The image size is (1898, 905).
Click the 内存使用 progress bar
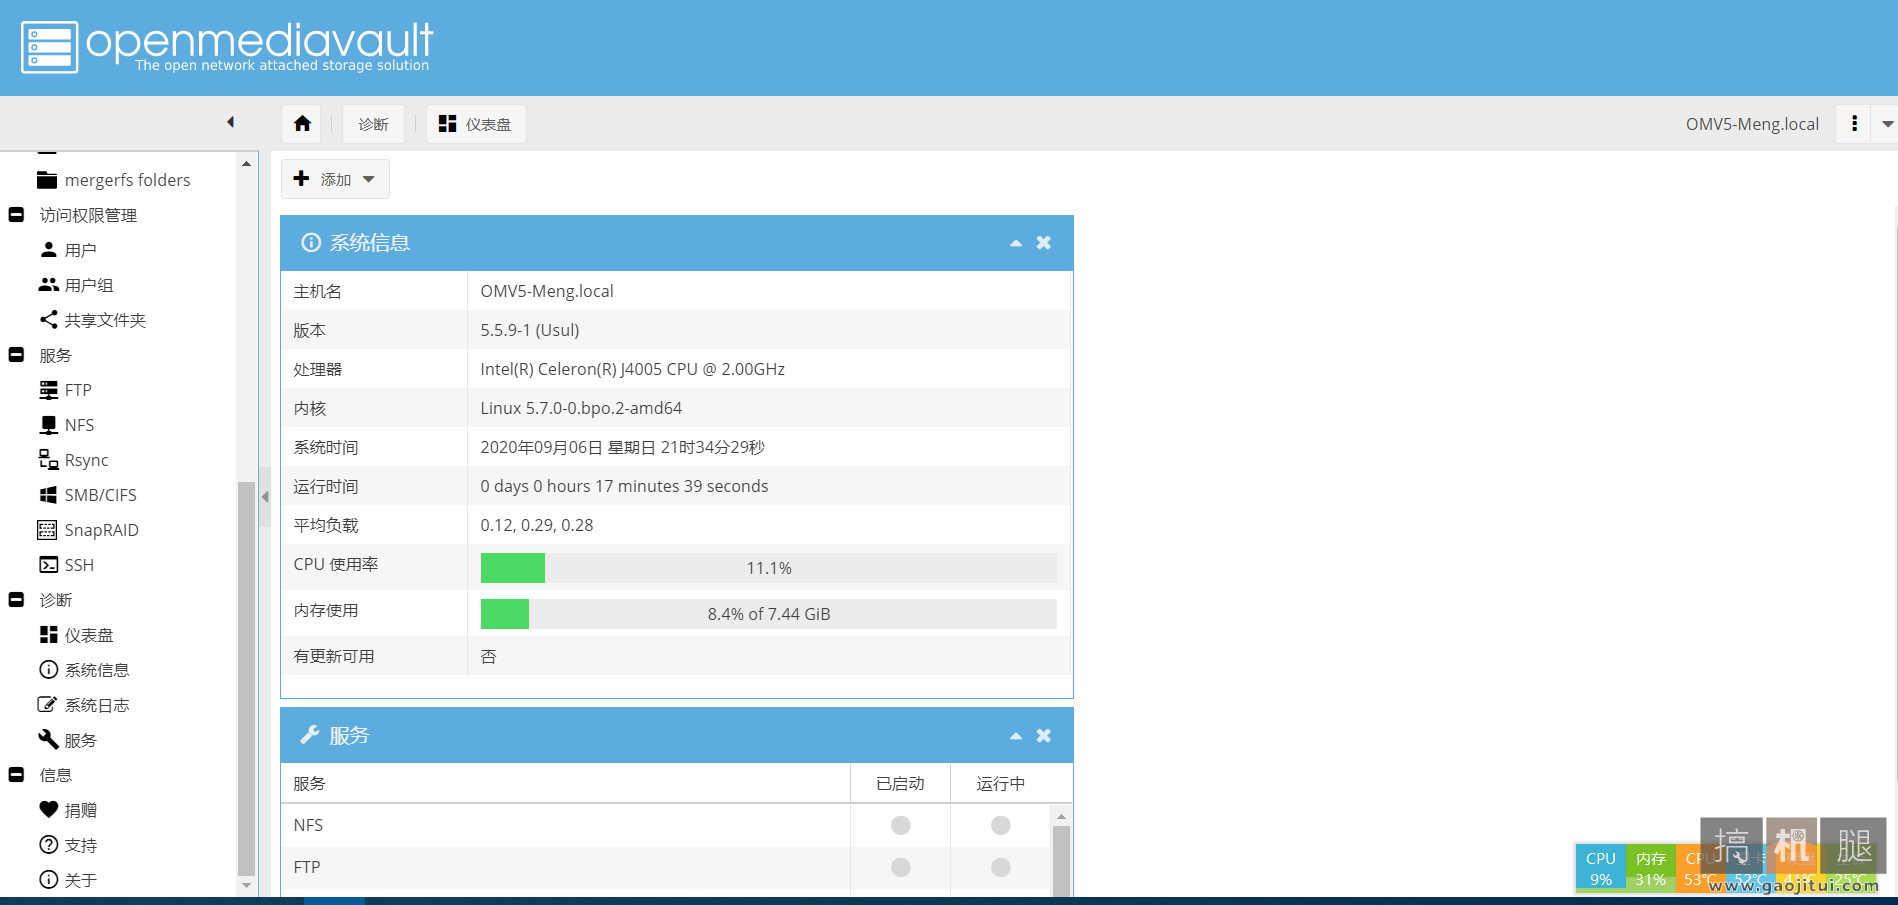(x=768, y=614)
